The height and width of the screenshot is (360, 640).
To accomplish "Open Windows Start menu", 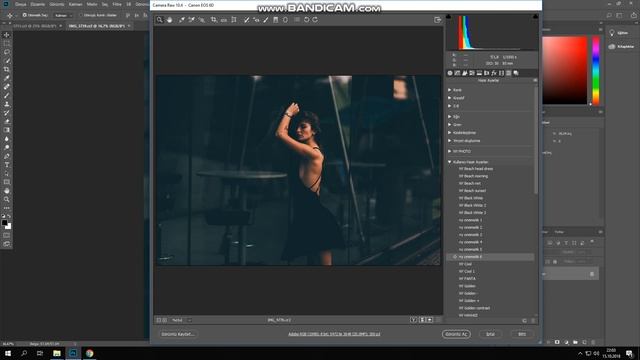I will tap(8, 353).
